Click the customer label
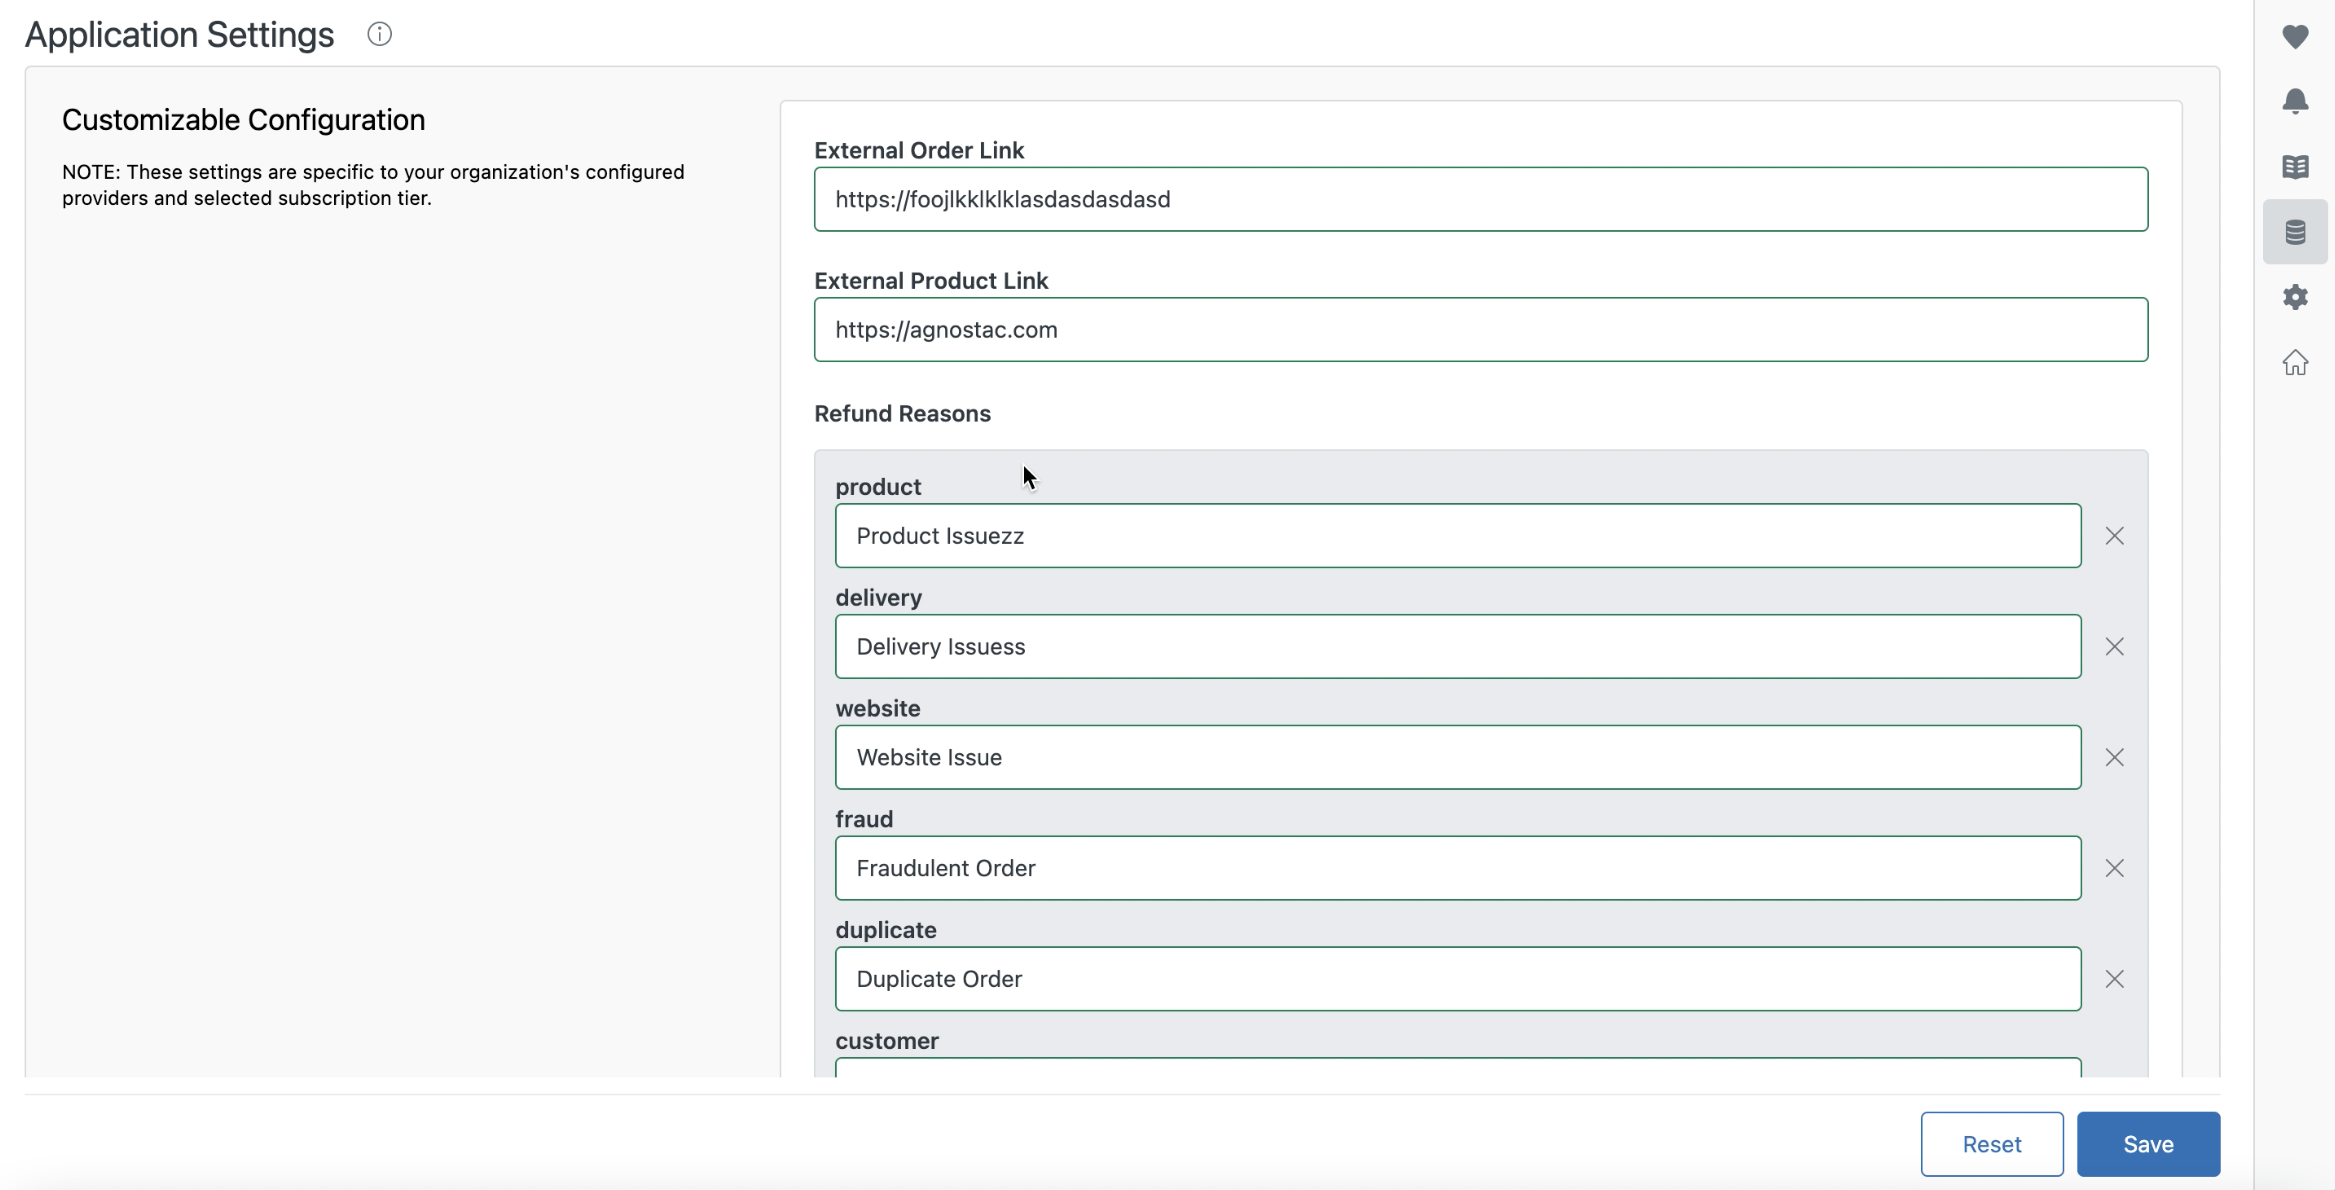This screenshot has height=1190, width=2335. pos(887,1041)
